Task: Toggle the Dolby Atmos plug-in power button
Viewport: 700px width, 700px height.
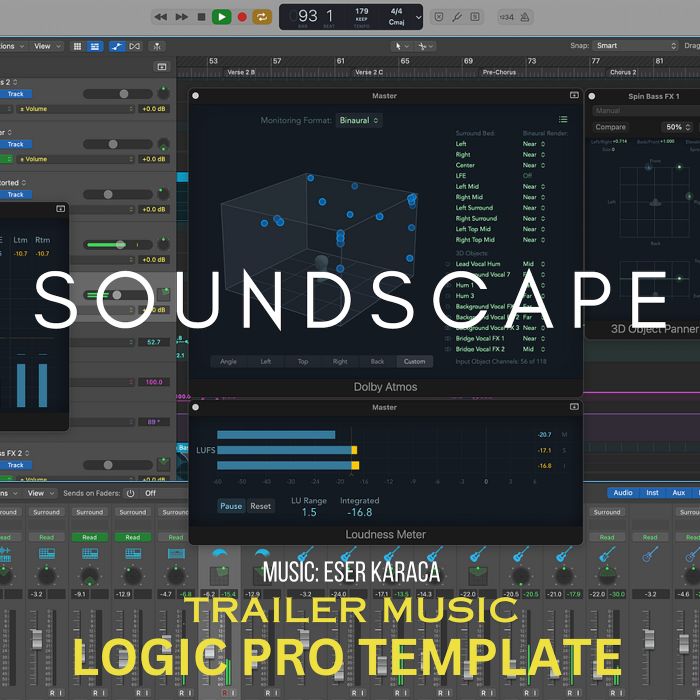Action: point(195,96)
